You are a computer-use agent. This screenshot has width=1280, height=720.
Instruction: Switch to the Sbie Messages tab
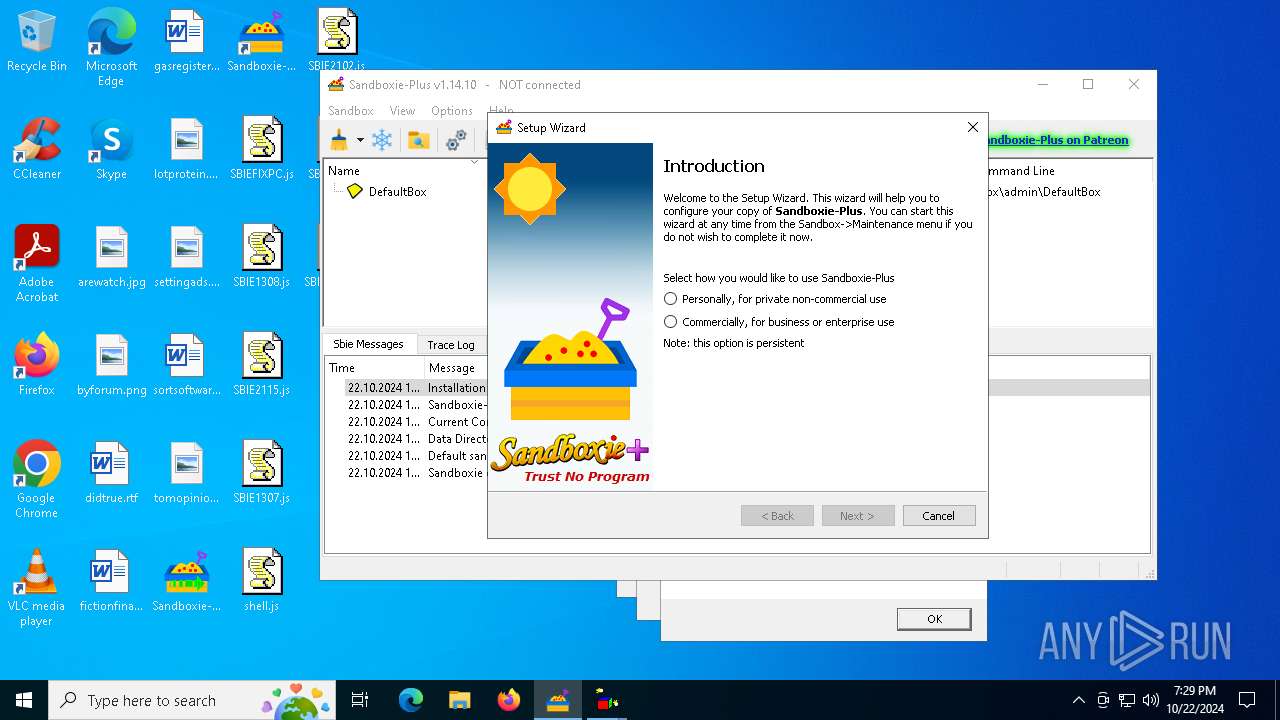pos(368,344)
